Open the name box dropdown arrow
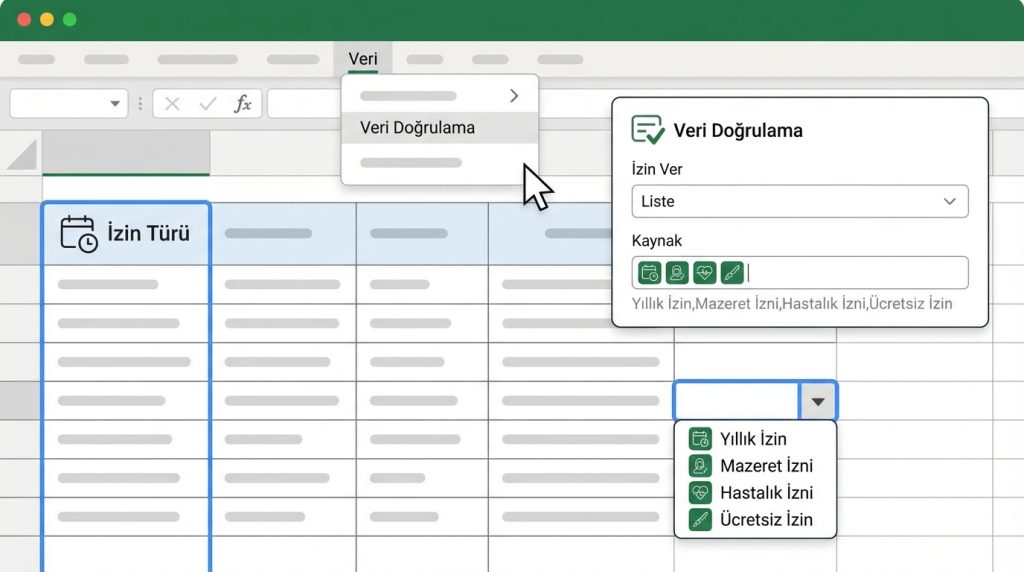Image resolution: width=1024 pixels, height=572 pixels. click(114, 104)
